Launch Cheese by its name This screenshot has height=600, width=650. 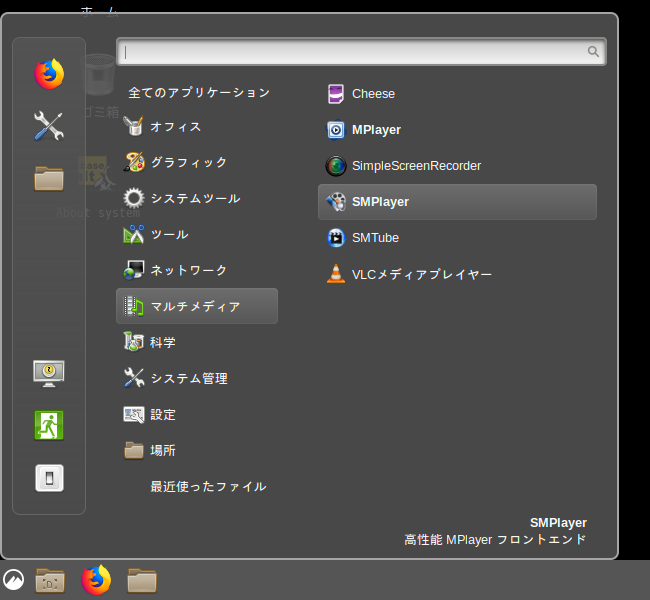click(373, 94)
